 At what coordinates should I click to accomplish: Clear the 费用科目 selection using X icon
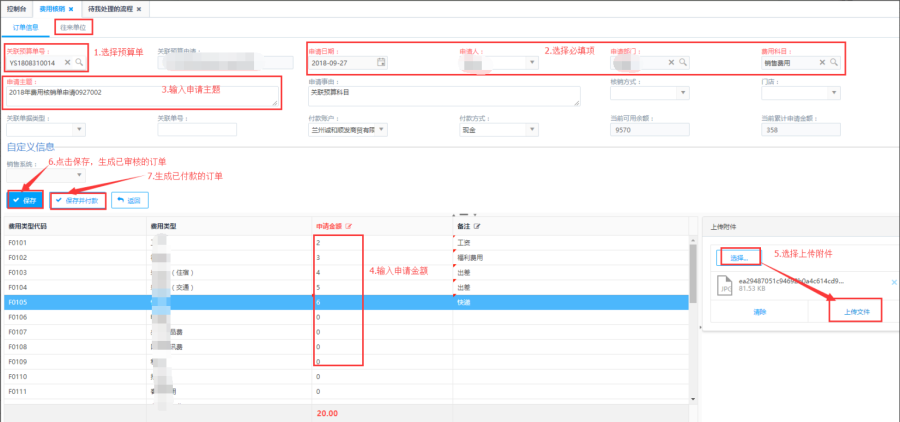tap(822, 62)
